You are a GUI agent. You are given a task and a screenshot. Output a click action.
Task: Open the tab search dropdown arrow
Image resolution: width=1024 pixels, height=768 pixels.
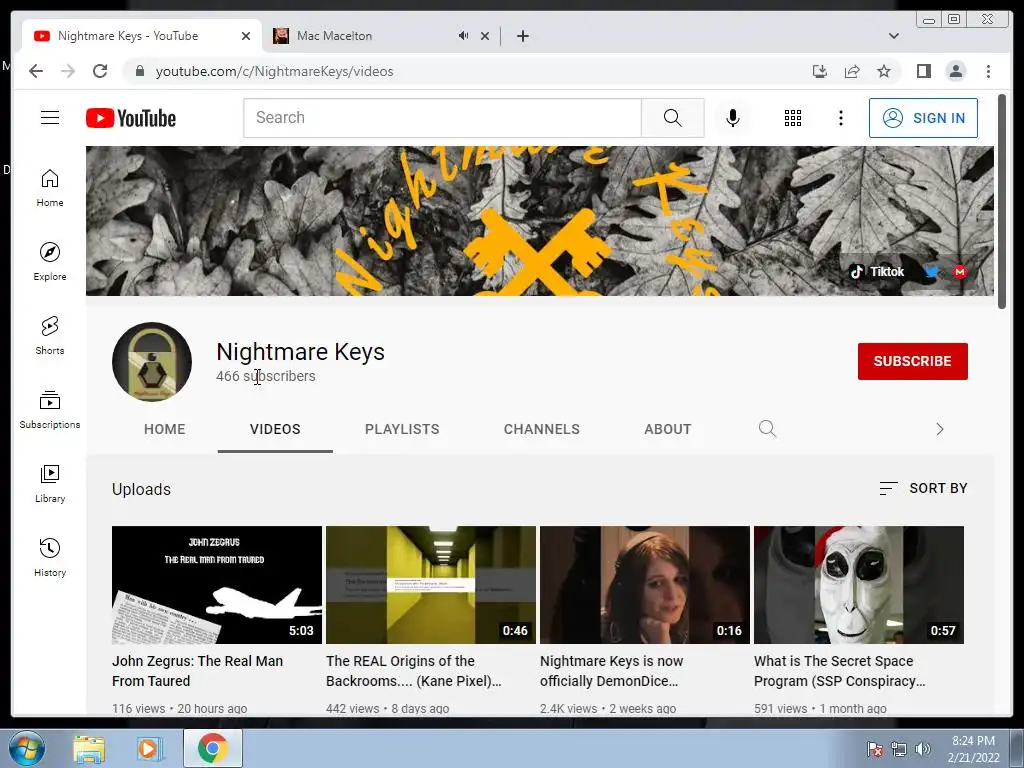tap(893, 36)
